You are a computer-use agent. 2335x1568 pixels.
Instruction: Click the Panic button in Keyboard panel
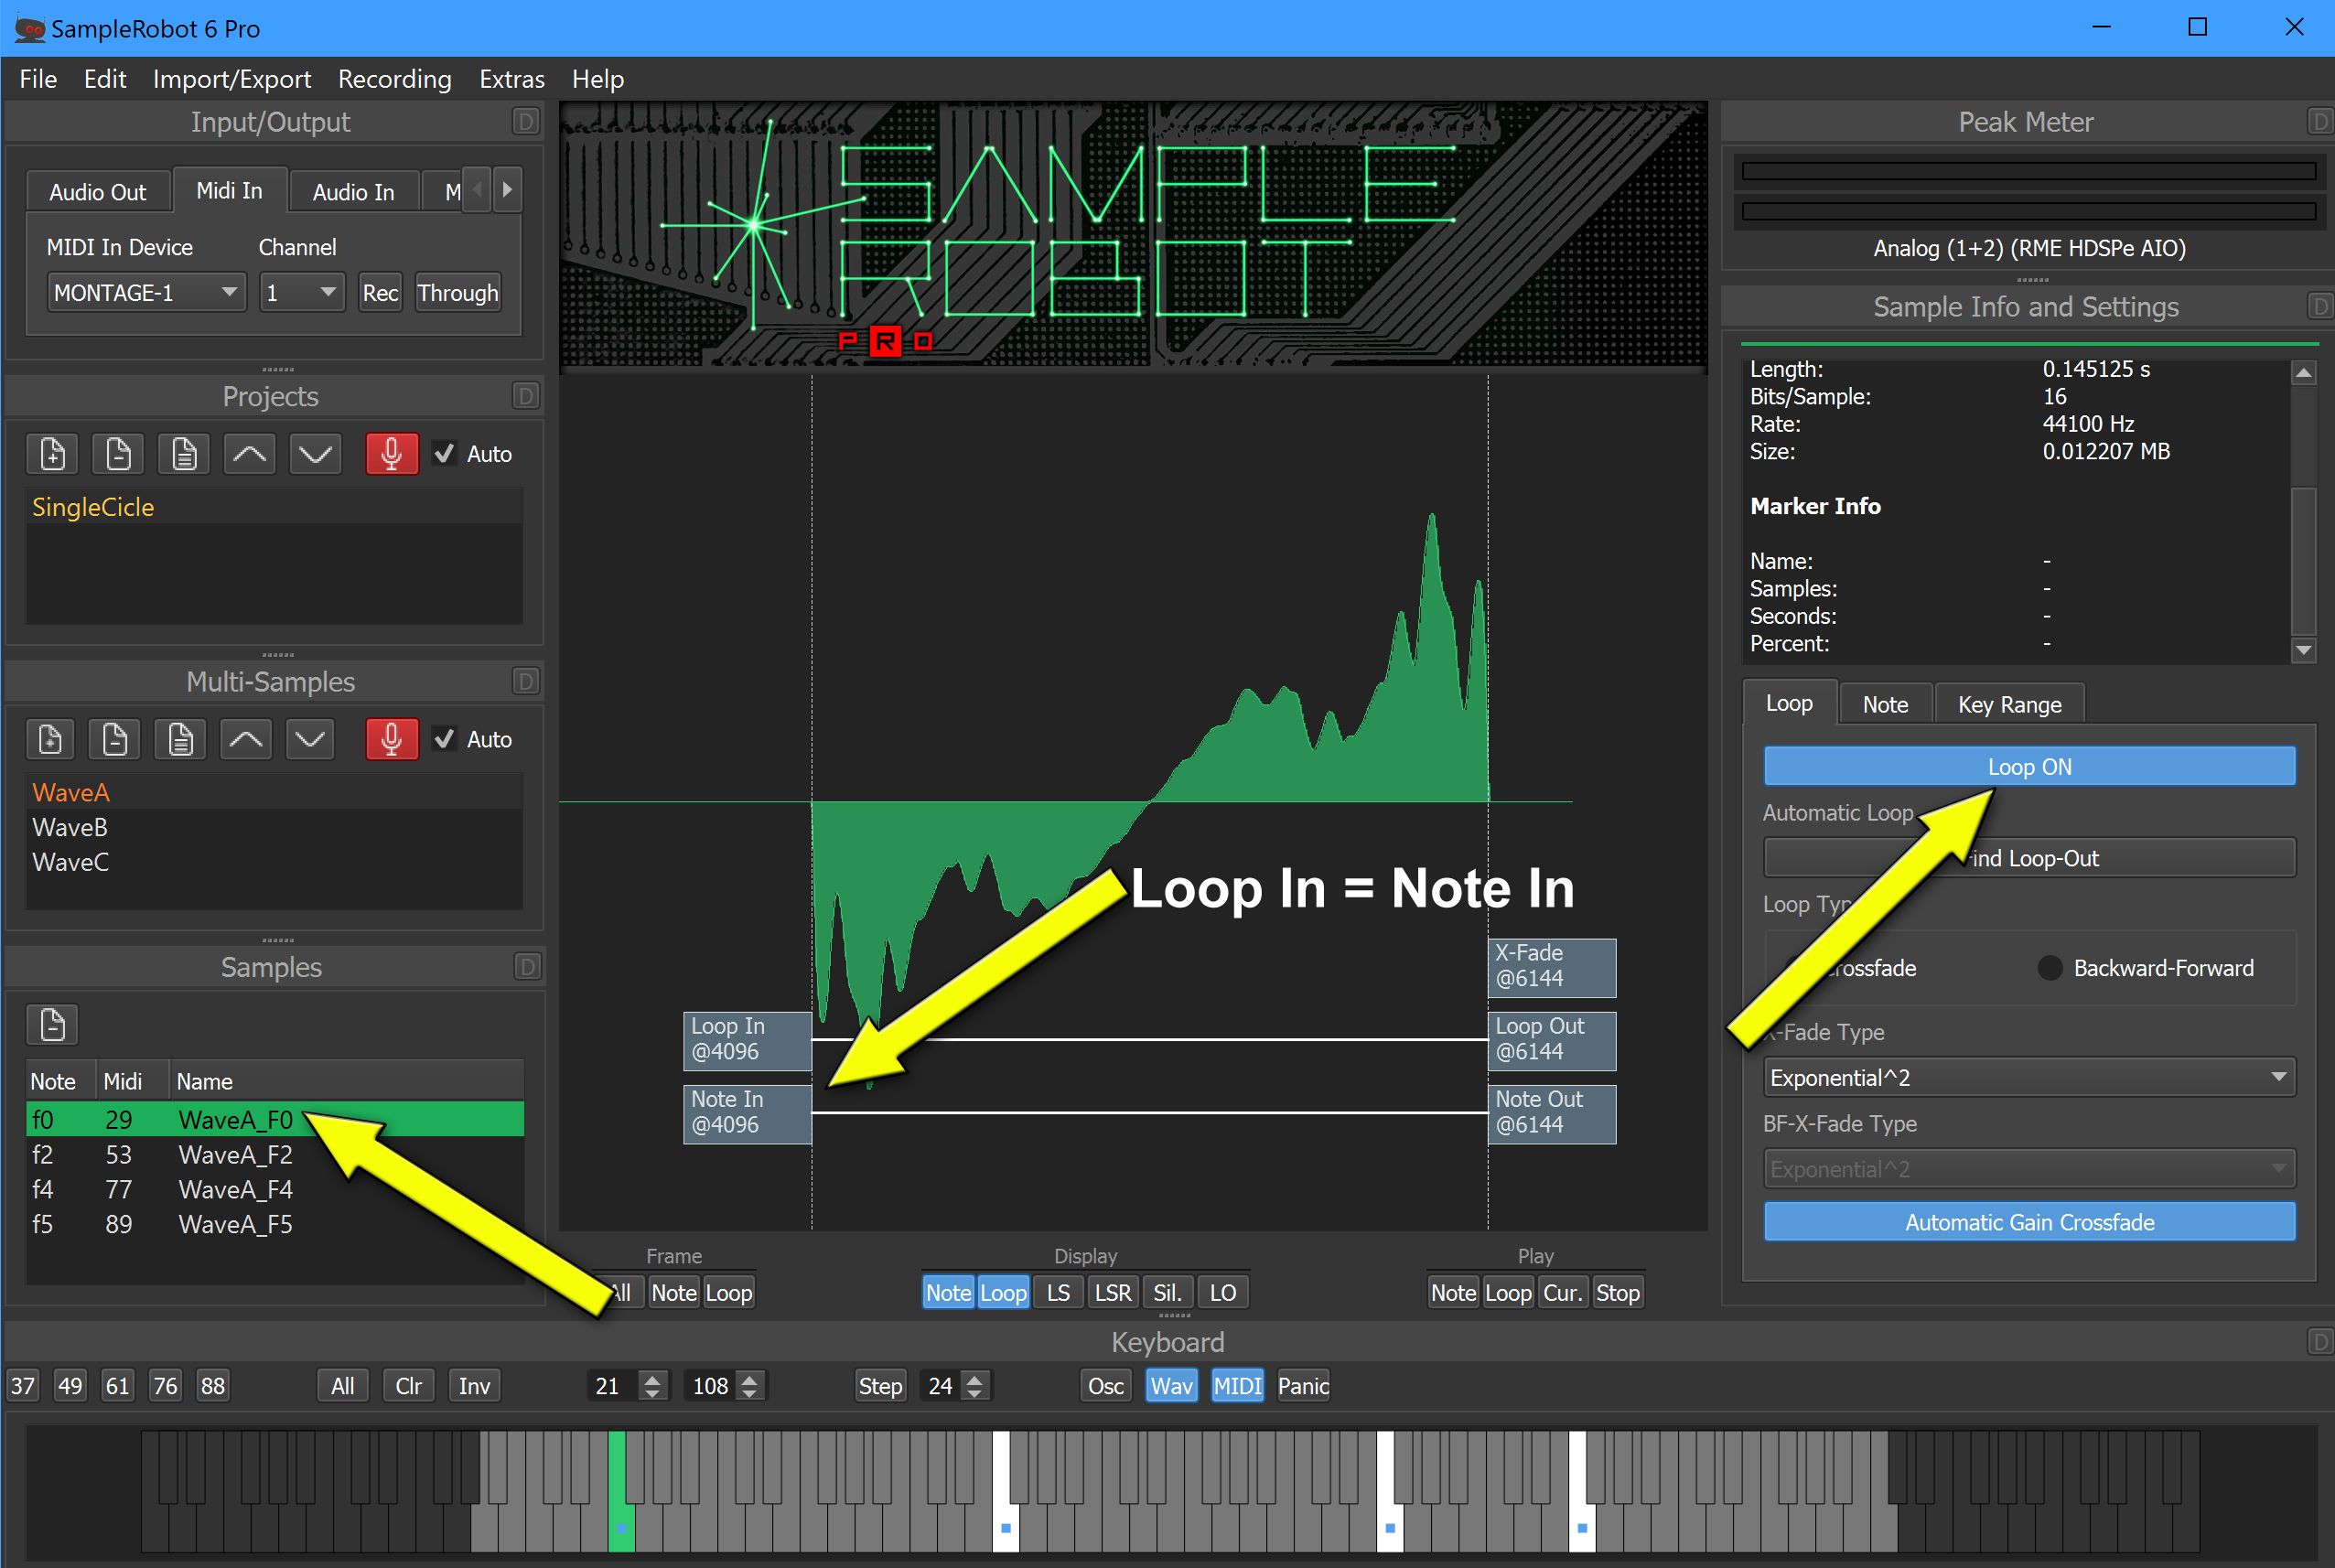pyautogui.click(x=1302, y=1386)
